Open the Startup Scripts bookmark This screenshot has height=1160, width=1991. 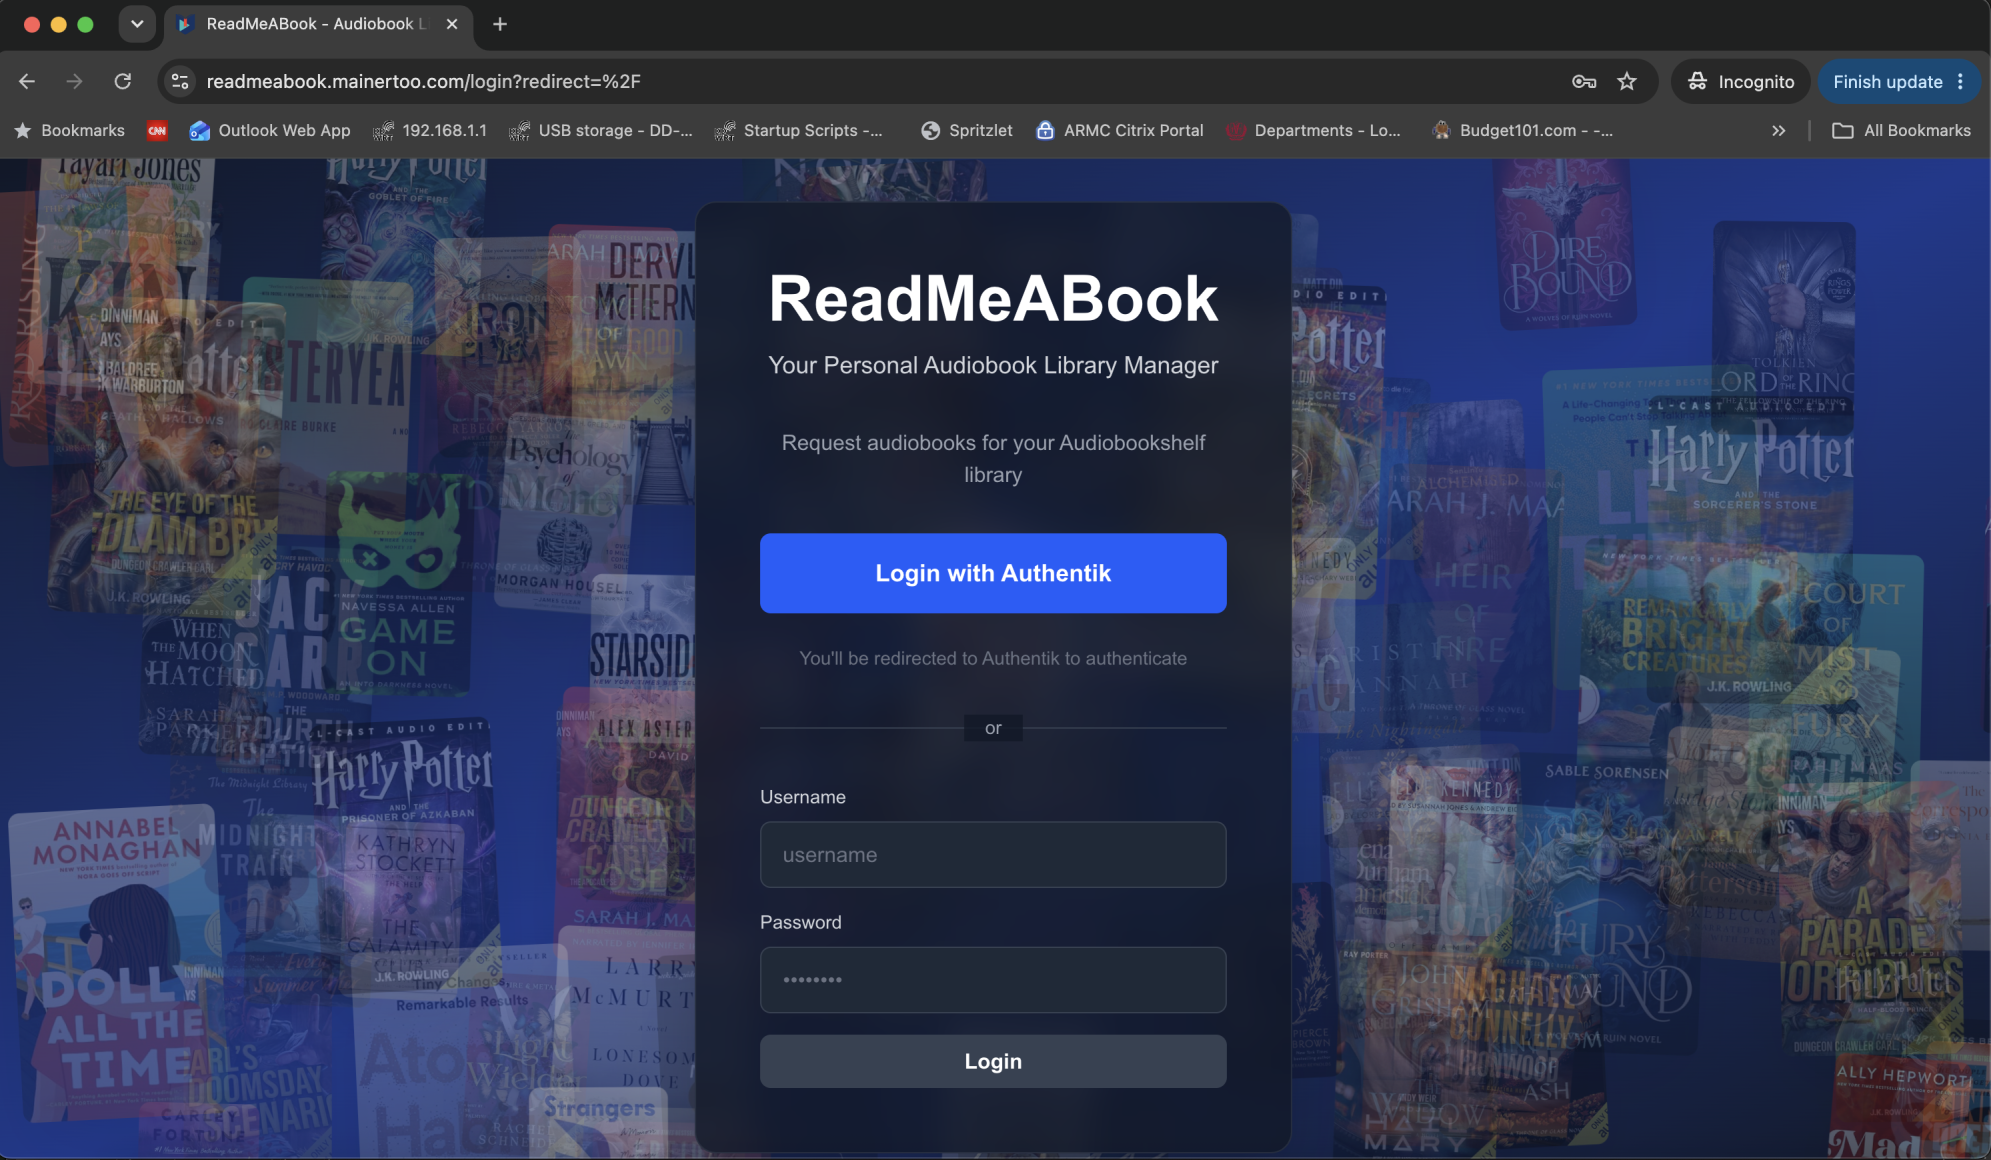coord(798,130)
